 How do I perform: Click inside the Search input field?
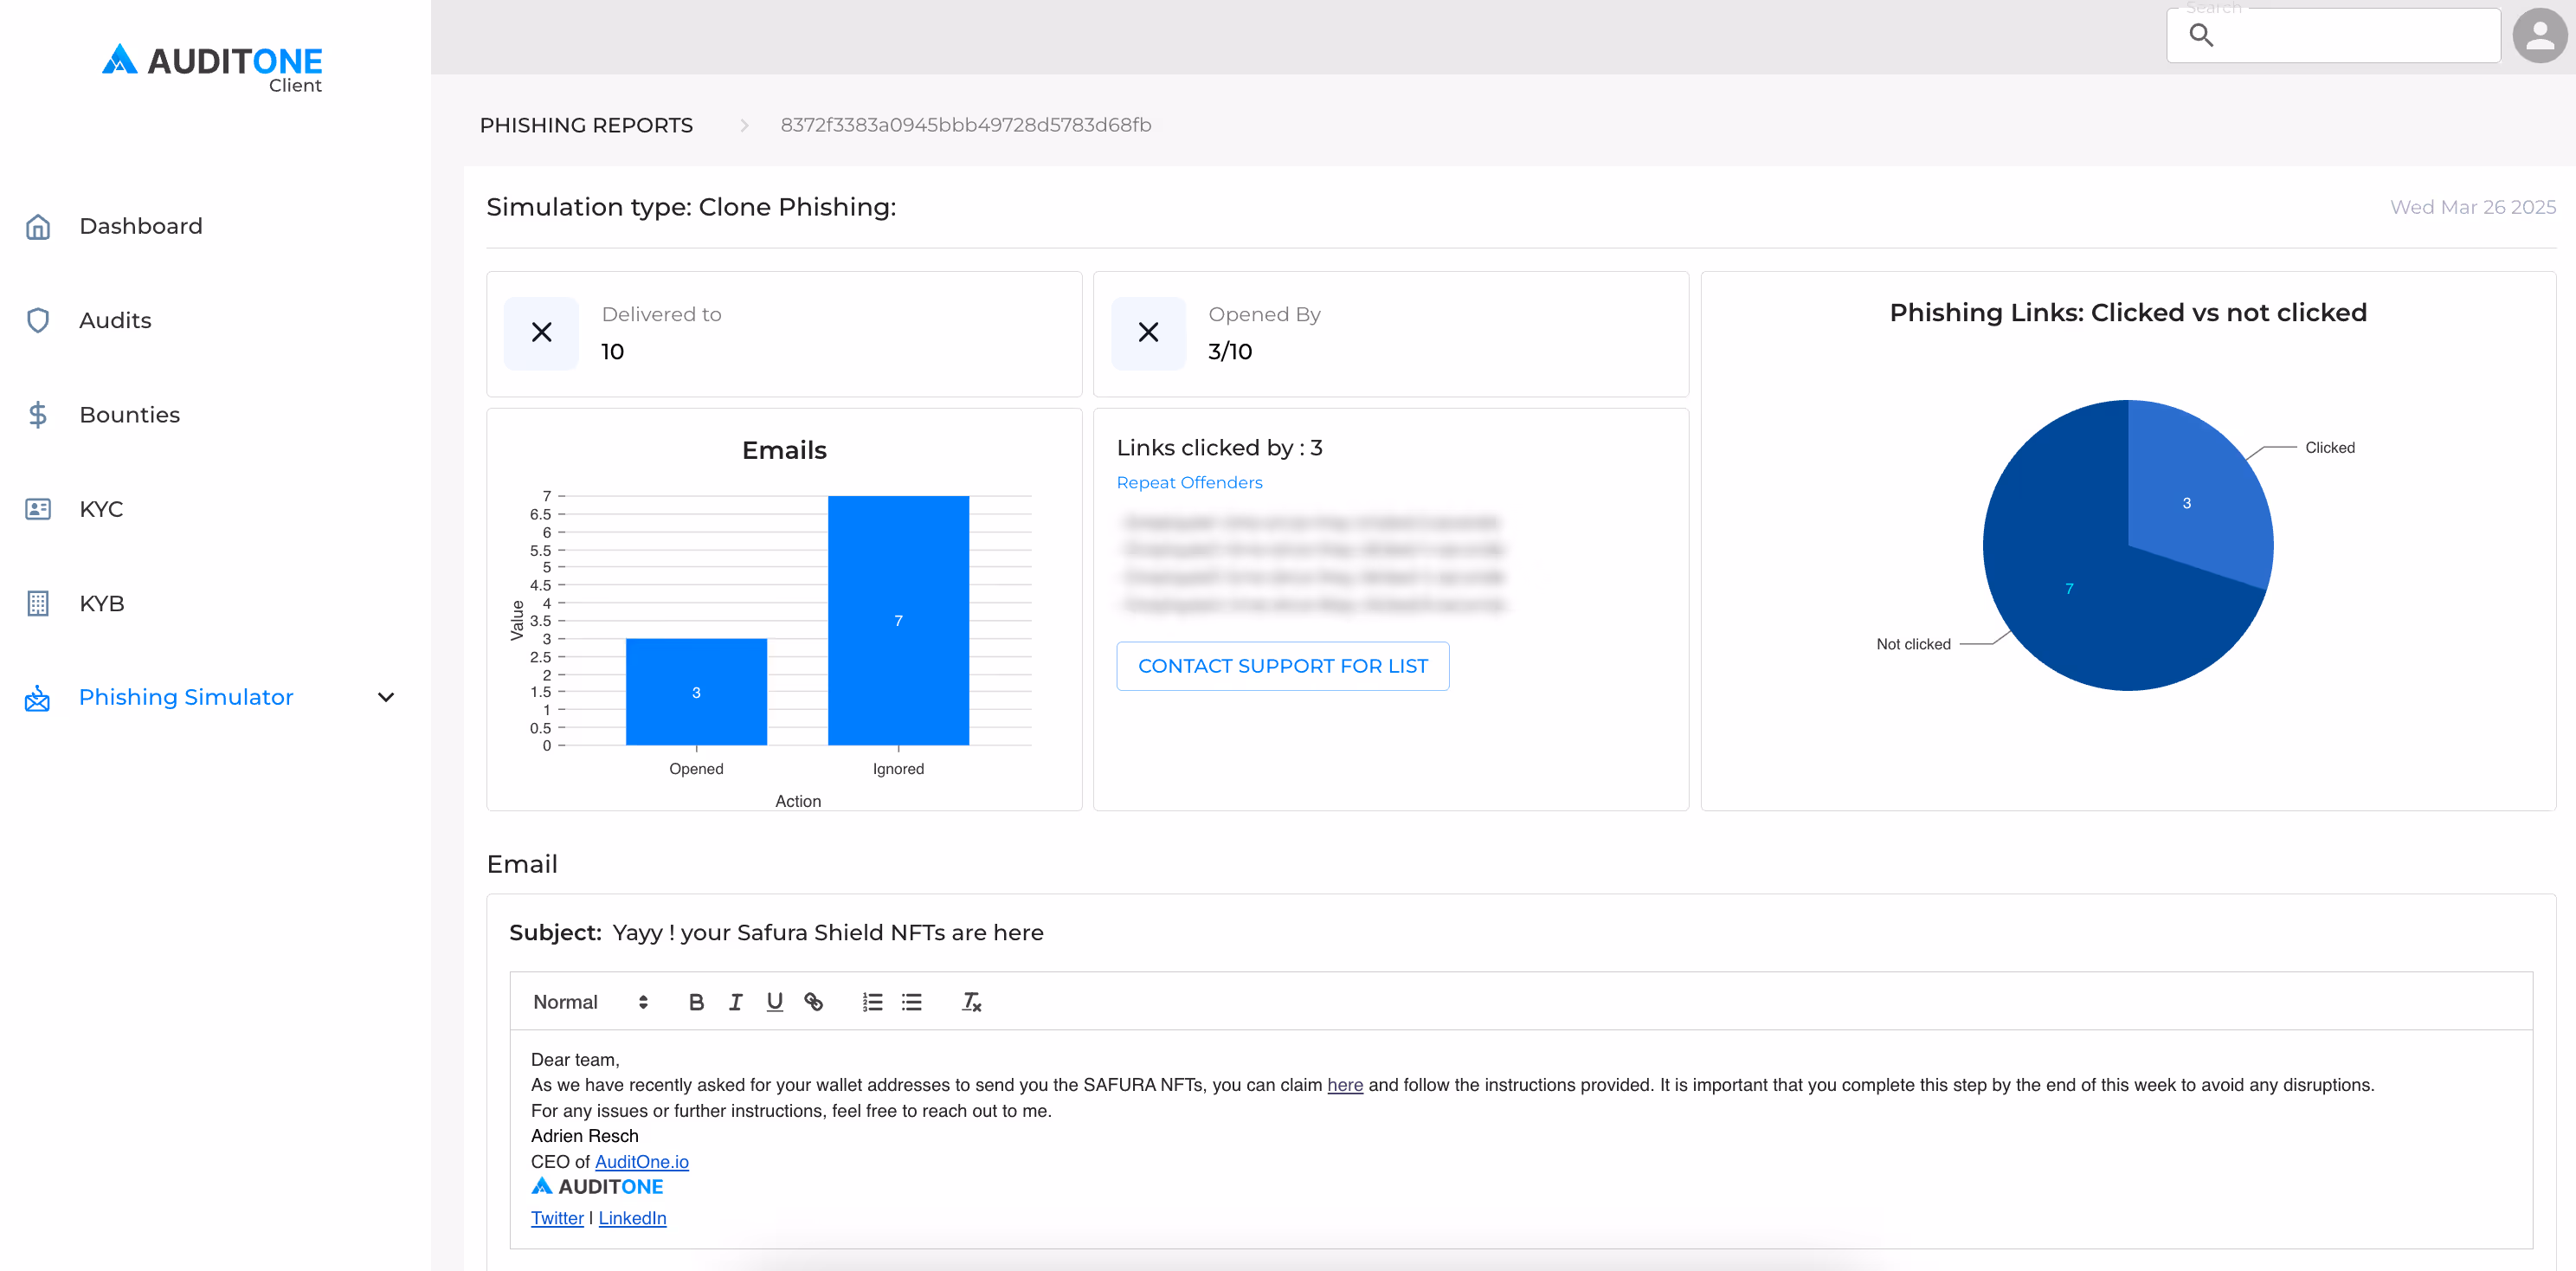tap(2350, 36)
